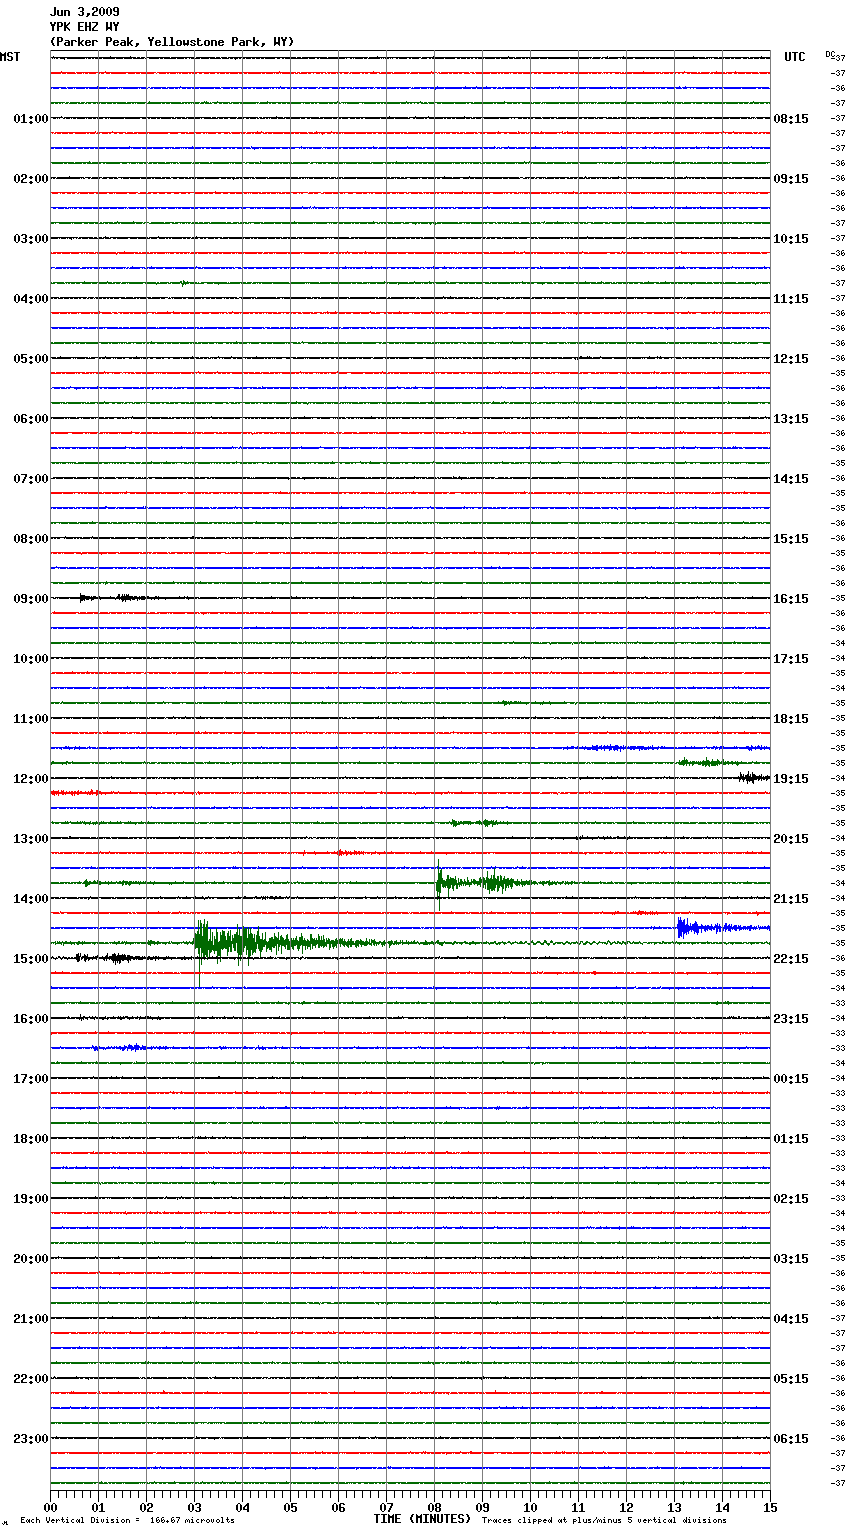Image resolution: width=850 pixels, height=1534 pixels.
Task: Select the '10:00' MST hour label
Action: pyautogui.click(x=31, y=659)
